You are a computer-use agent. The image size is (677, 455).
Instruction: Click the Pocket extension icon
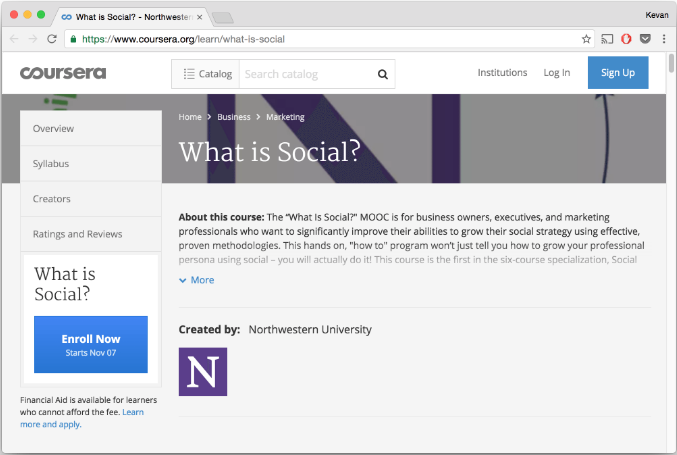645,39
